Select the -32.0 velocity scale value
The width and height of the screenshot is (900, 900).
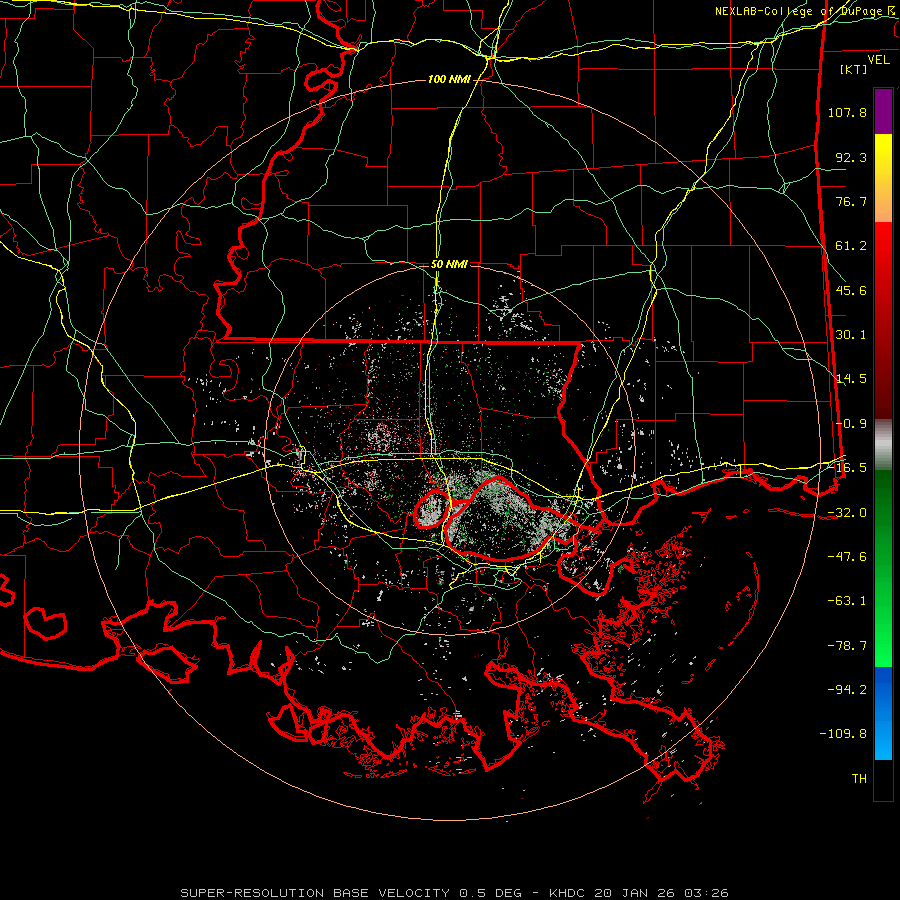(x=847, y=513)
